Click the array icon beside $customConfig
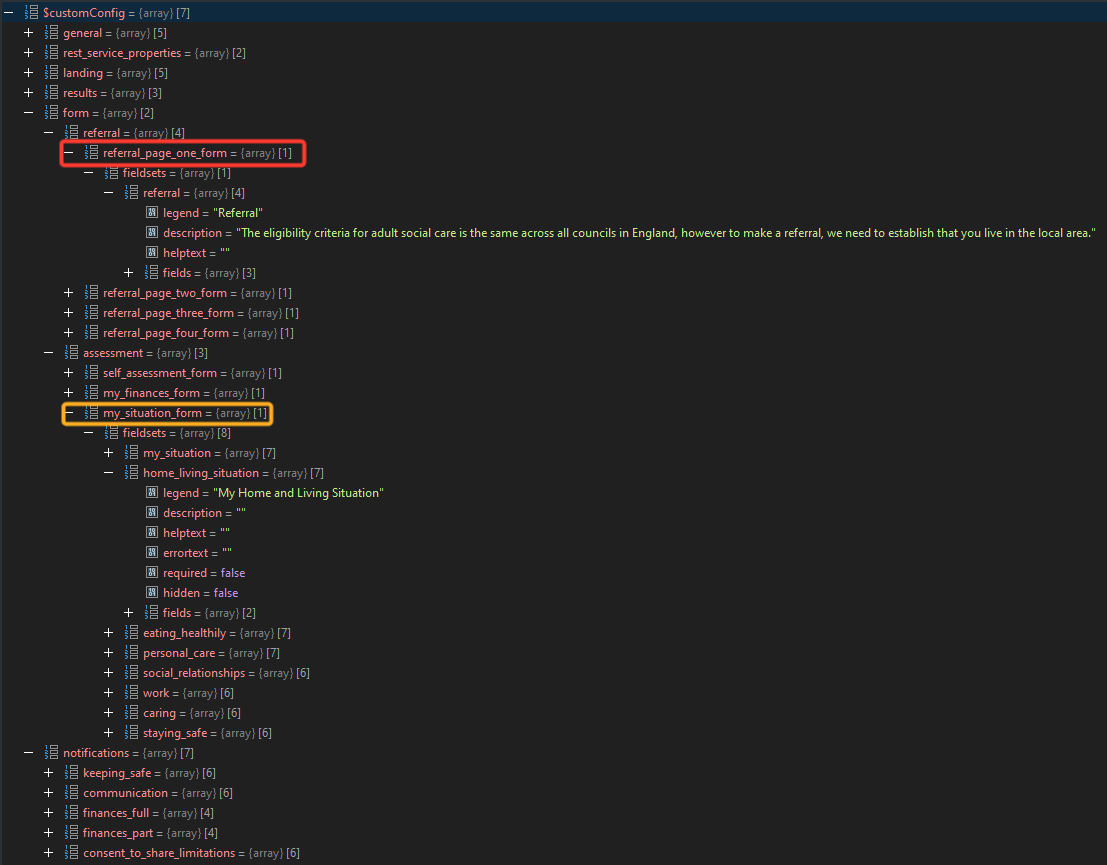 click(x=31, y=13)
